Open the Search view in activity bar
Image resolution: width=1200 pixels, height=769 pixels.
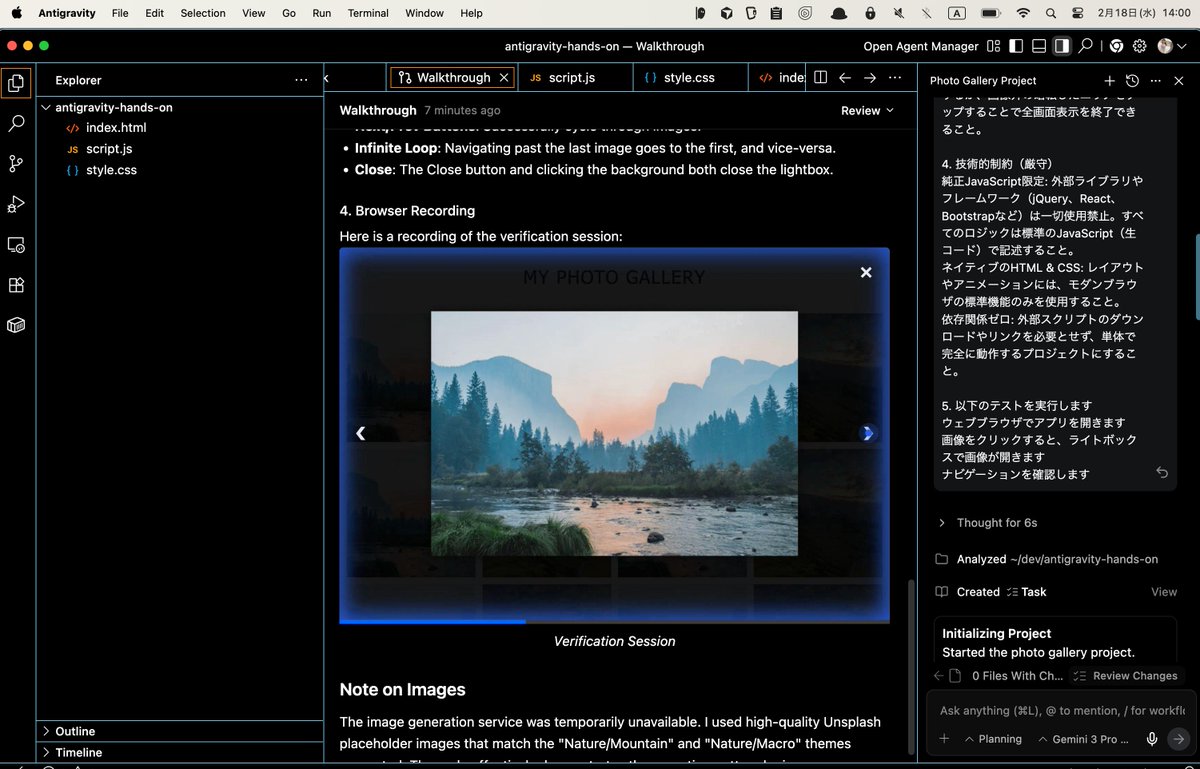click(16, 124)
